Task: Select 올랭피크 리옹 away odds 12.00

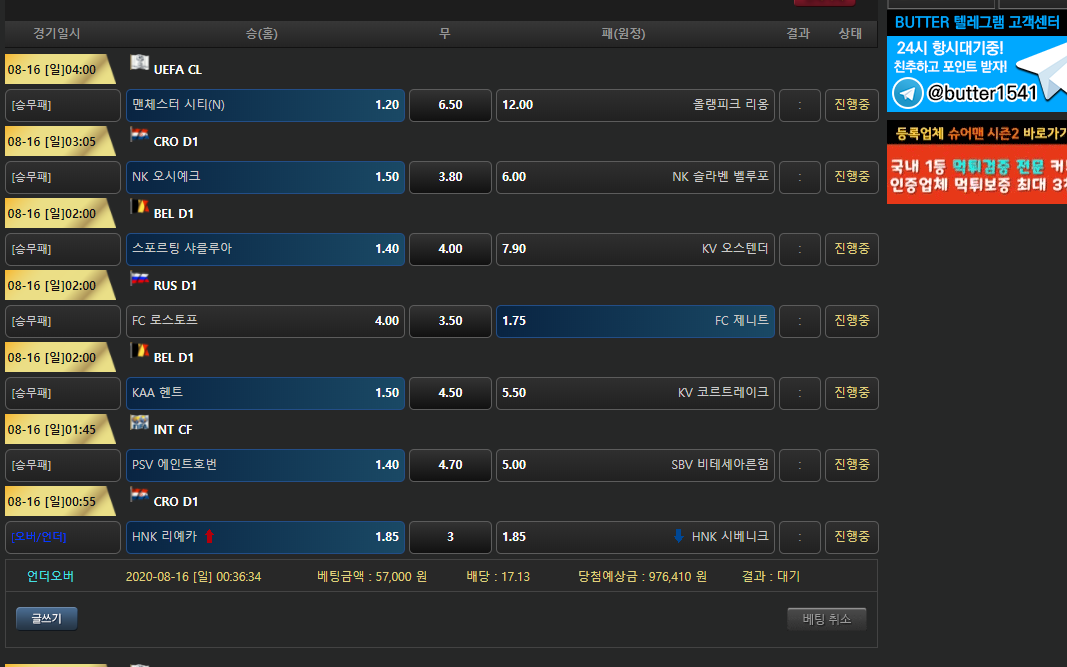Action: coord(635,105)
